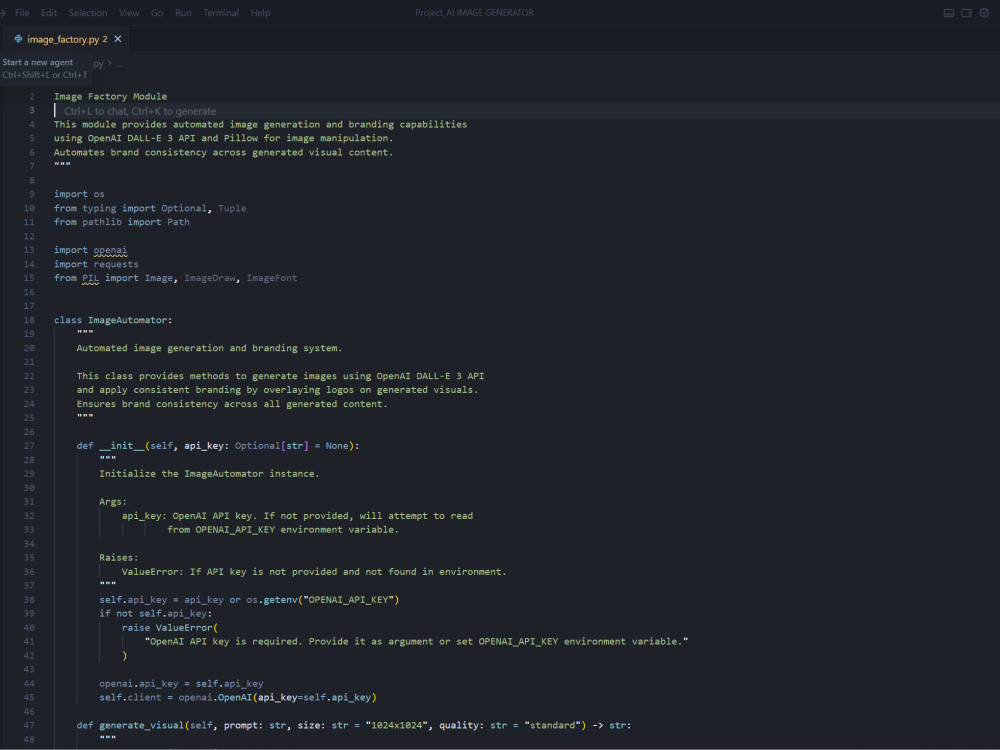This screenshot has width=1000, height=750.
Task: Click the Python icon on image_factory.py tab
Action: [18, 39]
